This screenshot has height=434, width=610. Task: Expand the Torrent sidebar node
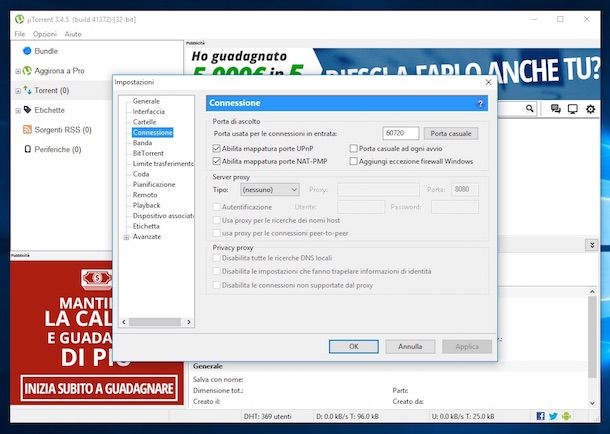[18, 91]
